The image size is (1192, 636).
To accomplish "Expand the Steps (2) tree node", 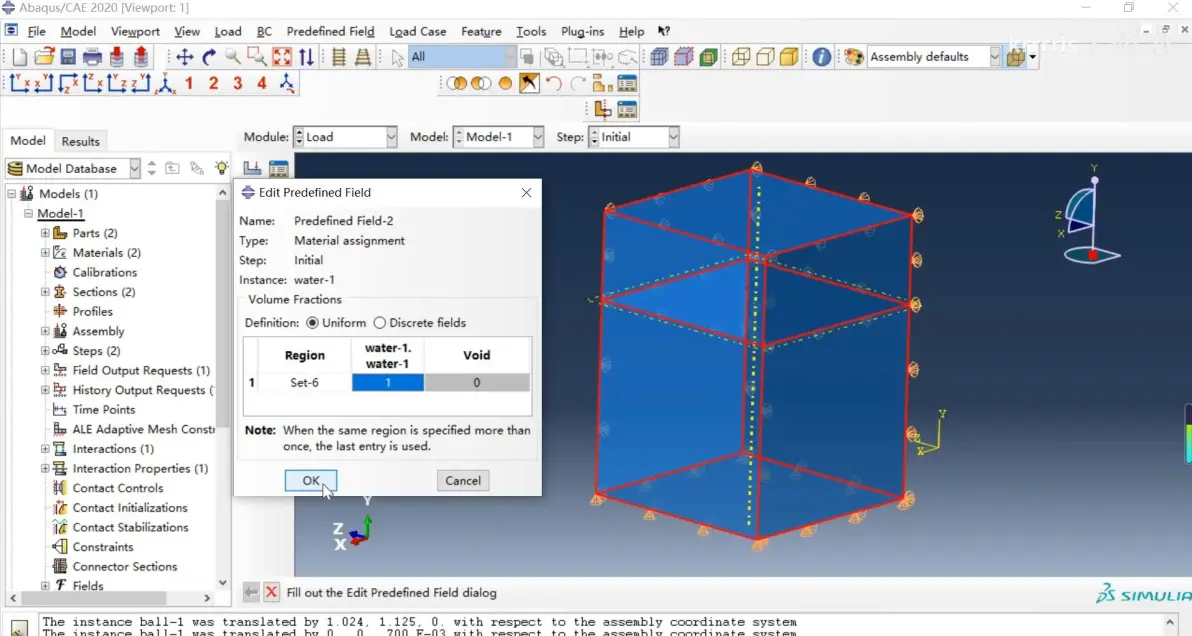I will click(45, 351).
